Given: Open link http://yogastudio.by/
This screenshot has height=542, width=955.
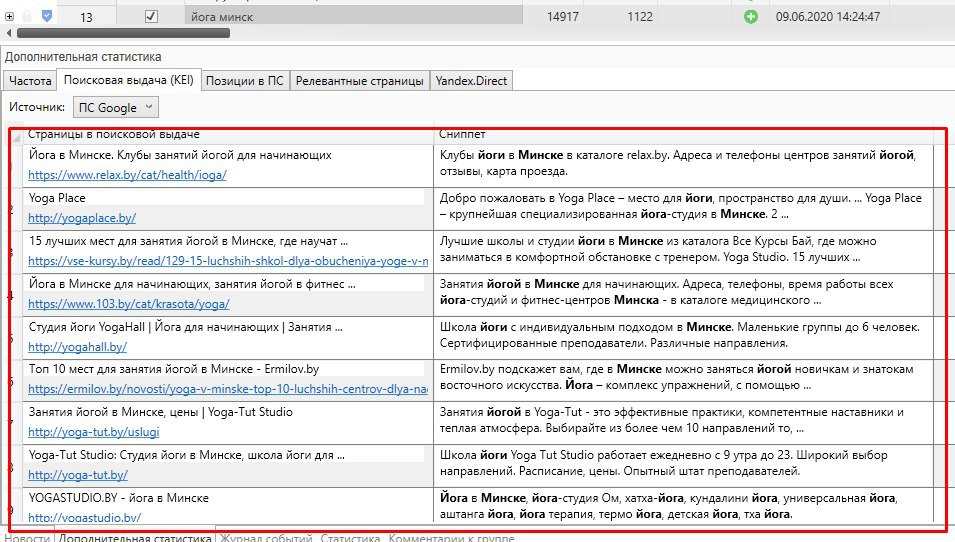Looking at the screenshot, I should (x=85, y=517).
